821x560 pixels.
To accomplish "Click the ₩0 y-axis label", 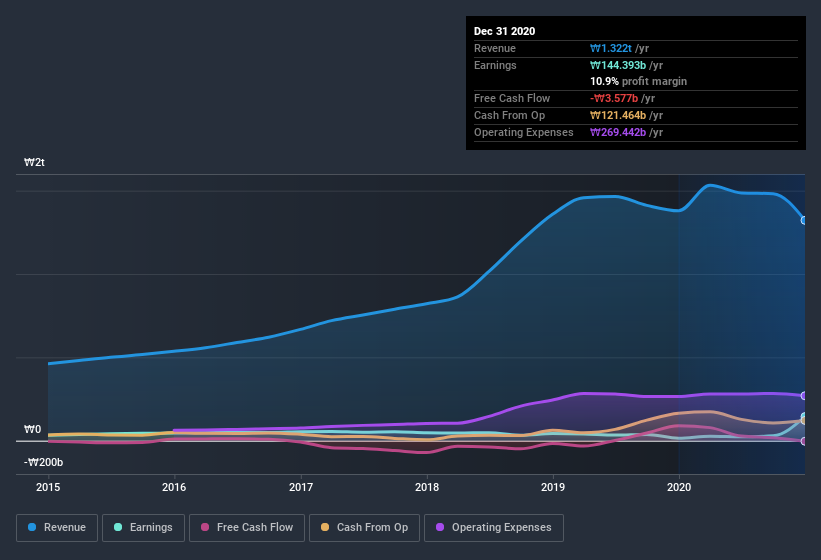I will point(32,429).
